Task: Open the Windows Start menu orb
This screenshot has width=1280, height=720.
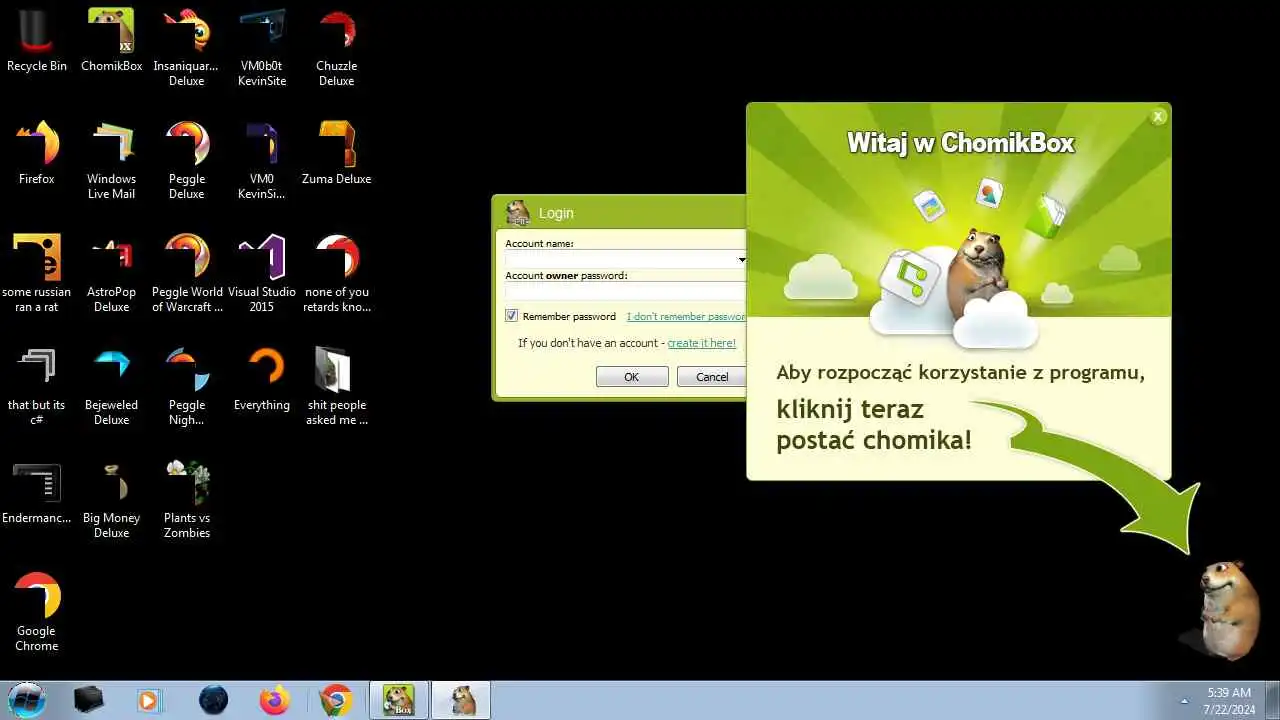Action: pos(27,700)
